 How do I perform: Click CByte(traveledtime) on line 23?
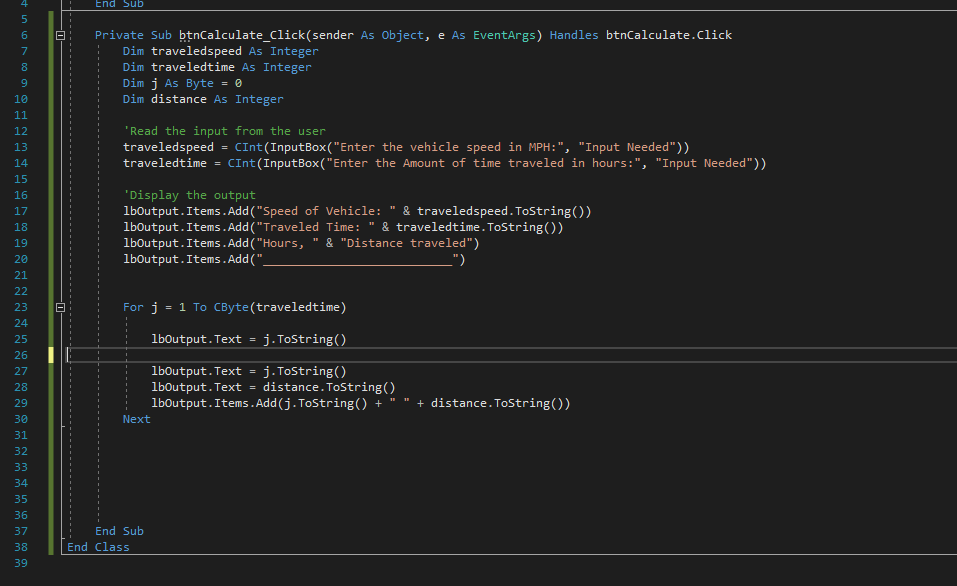coord(280,307)
